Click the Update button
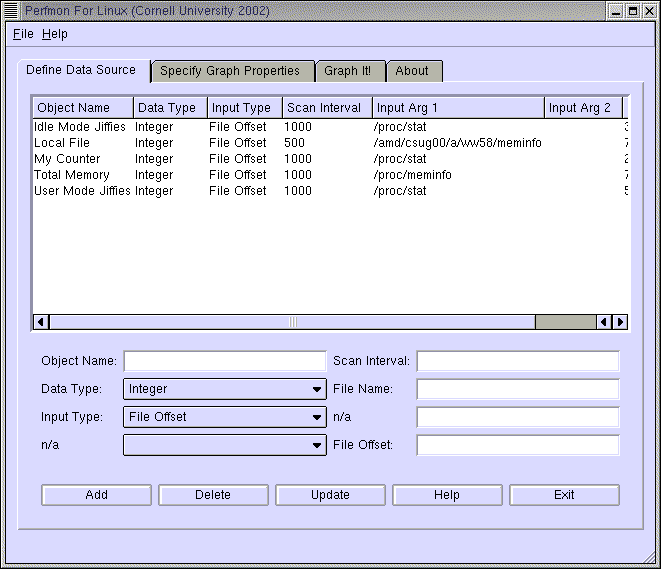Screen dimensions: 661x569 330,495
